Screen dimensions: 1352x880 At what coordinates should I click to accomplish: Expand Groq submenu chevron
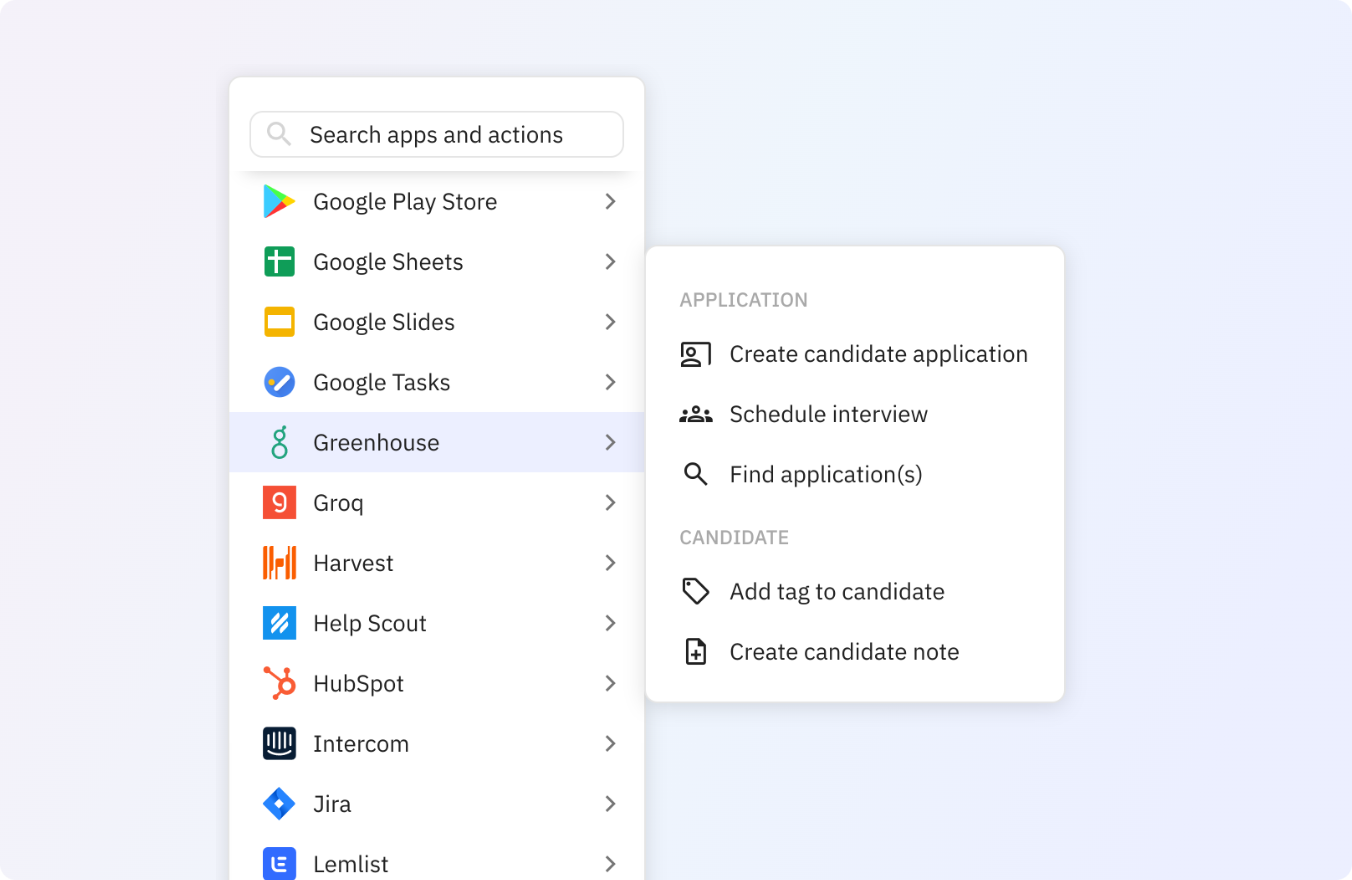click(610, 502)
